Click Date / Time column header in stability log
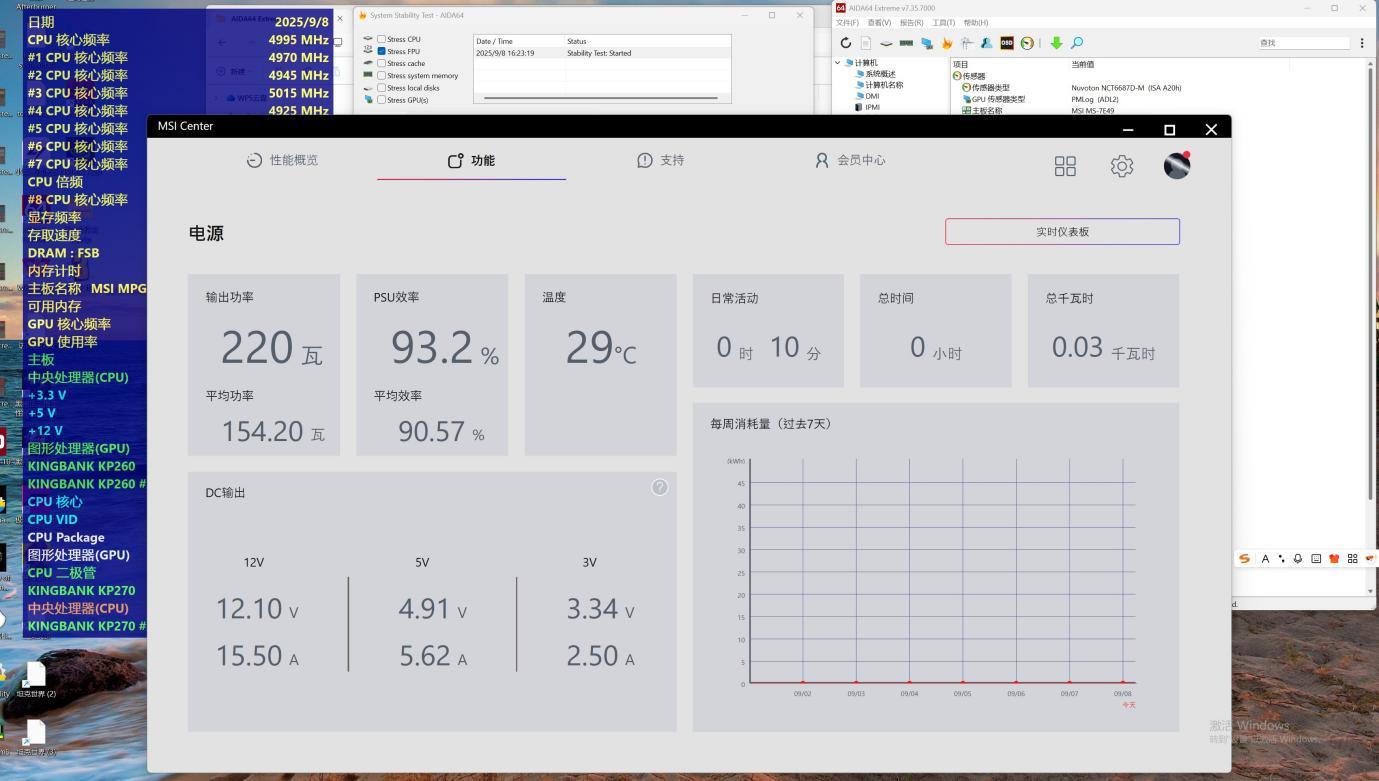Screen dimensions: 1379x781 (x=519, y=41)
